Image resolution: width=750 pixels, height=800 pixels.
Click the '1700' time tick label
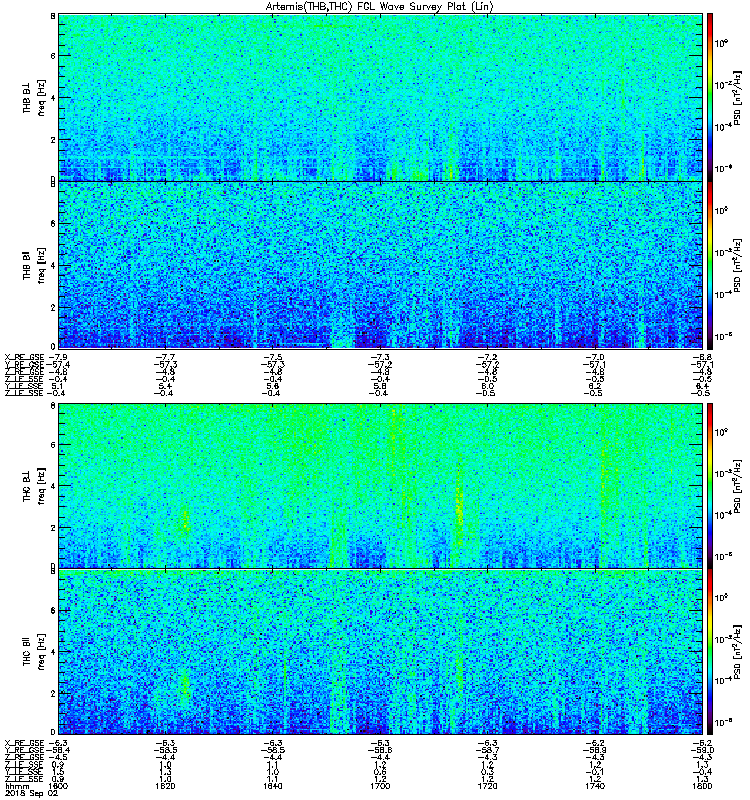tap(380, 786)
